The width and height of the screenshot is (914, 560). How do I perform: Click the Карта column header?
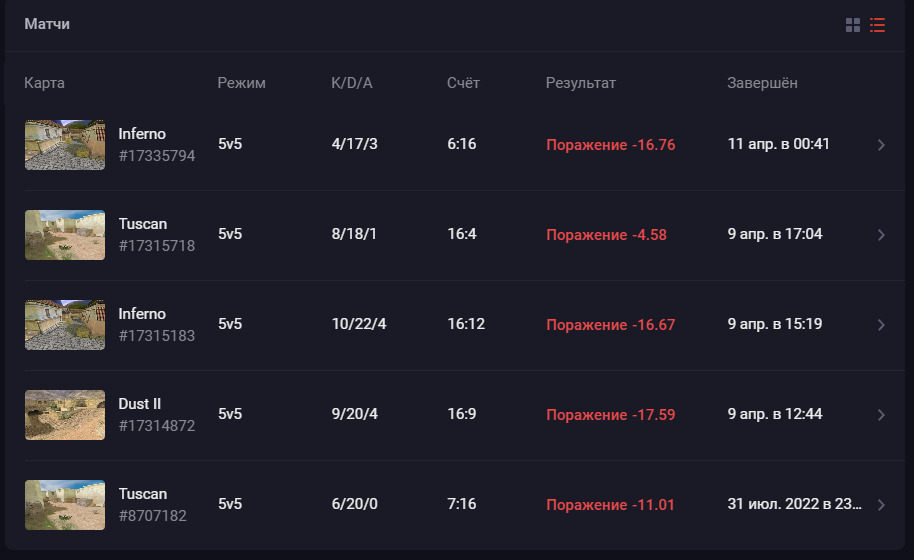tap(45, 83)
